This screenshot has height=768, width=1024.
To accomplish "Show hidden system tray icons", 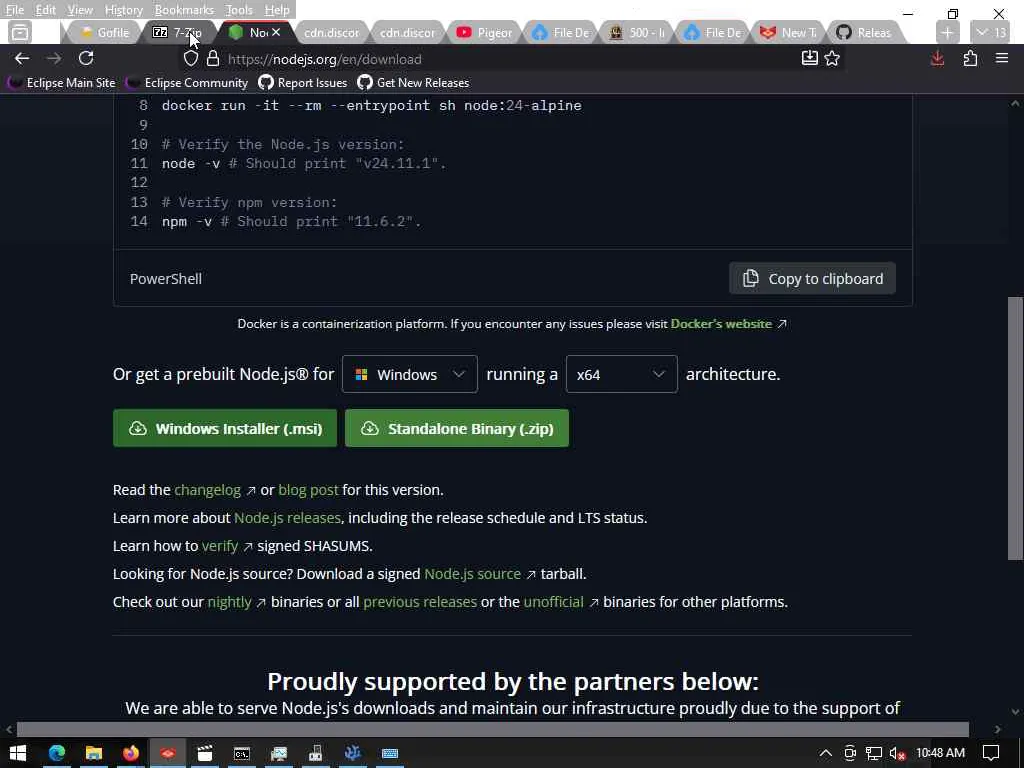I will pos(825,753).
